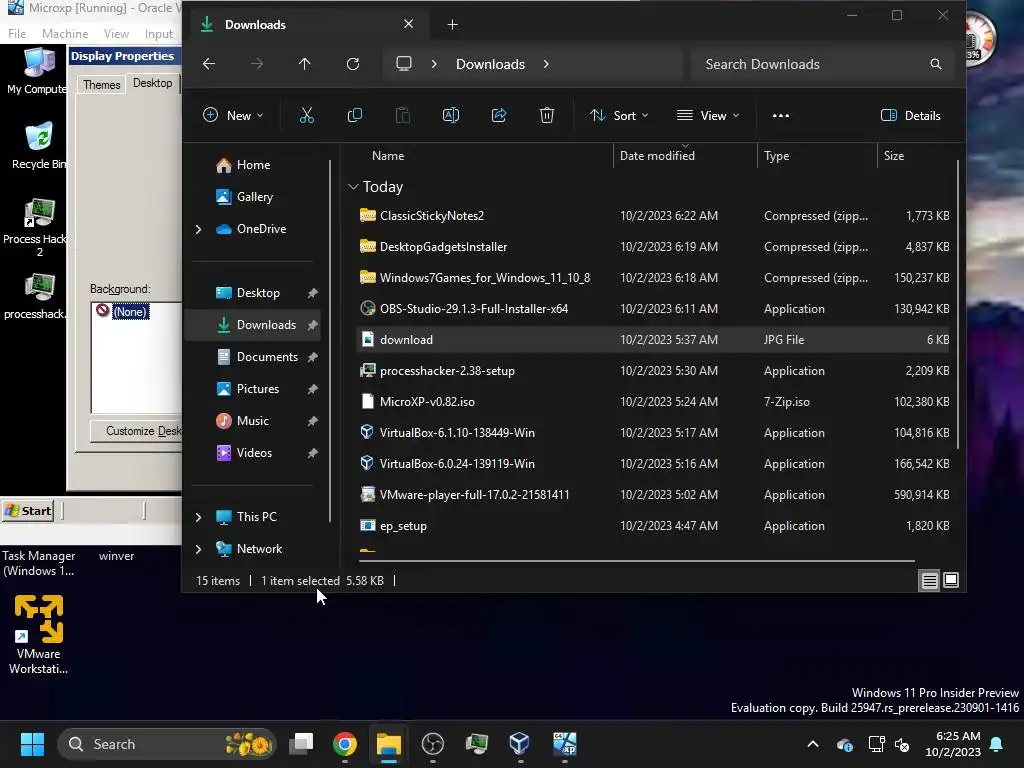Open the Sort dropdown menu

click(619, 116)
